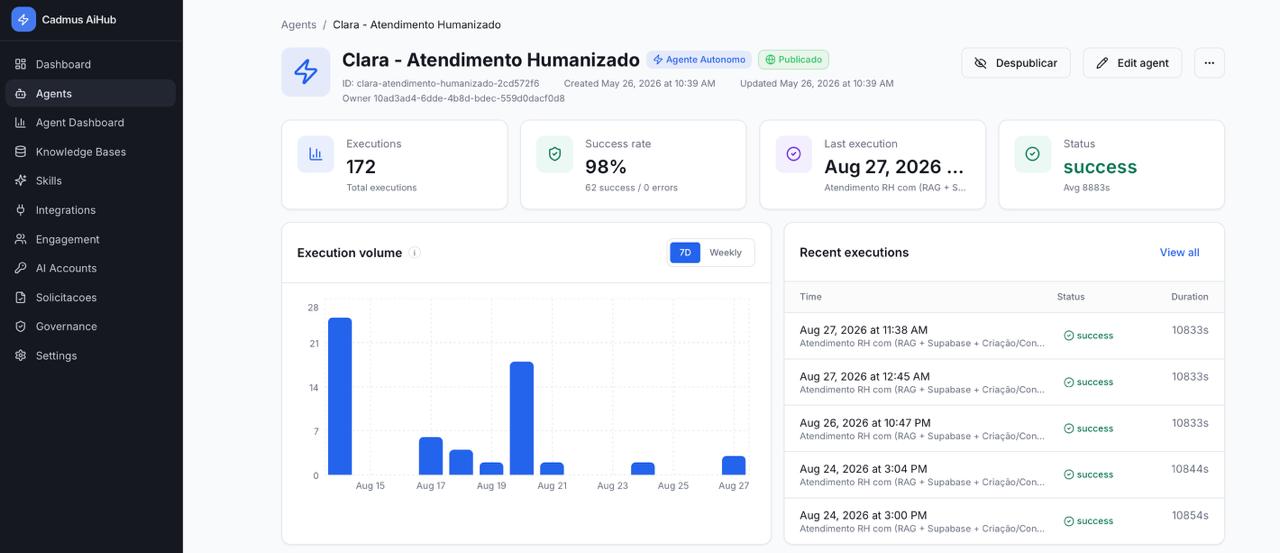Click the Avg 8883s status text
Image resolution: width=1280 pixels, height=553 pixels.
(x=1086, y=188)
